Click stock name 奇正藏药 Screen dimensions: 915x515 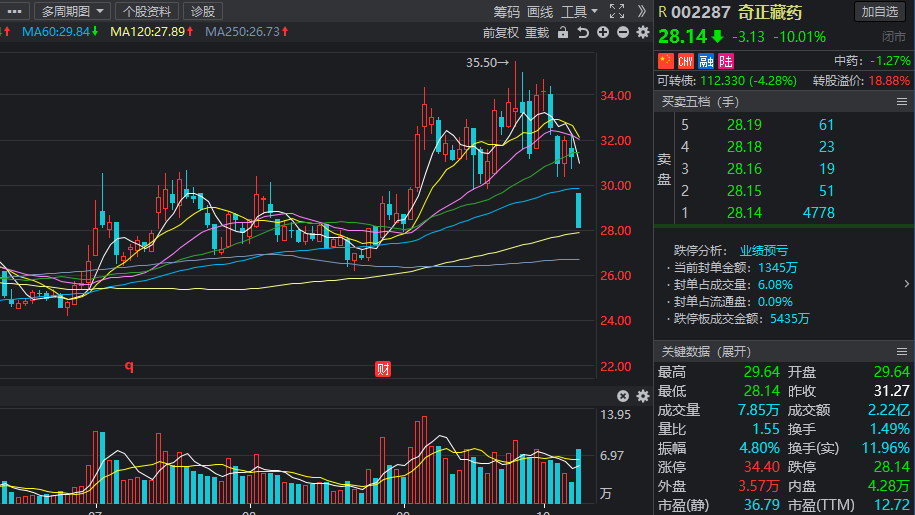pos(770,12)
